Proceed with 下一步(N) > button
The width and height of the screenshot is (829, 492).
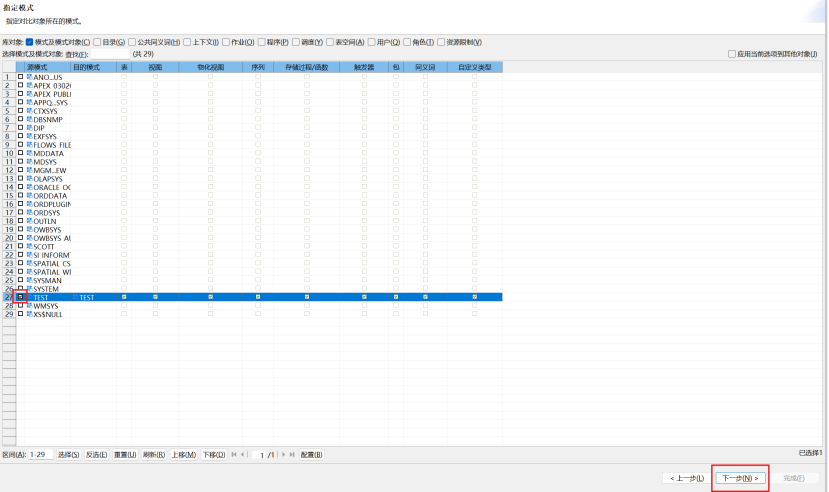coord(740,478)
